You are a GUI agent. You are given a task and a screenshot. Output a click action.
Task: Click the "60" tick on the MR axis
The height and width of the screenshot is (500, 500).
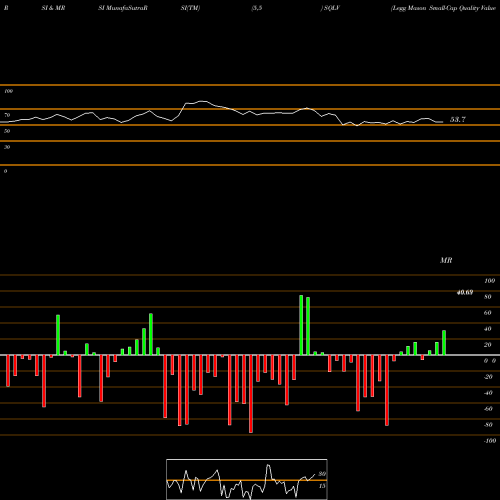(488, 313)
